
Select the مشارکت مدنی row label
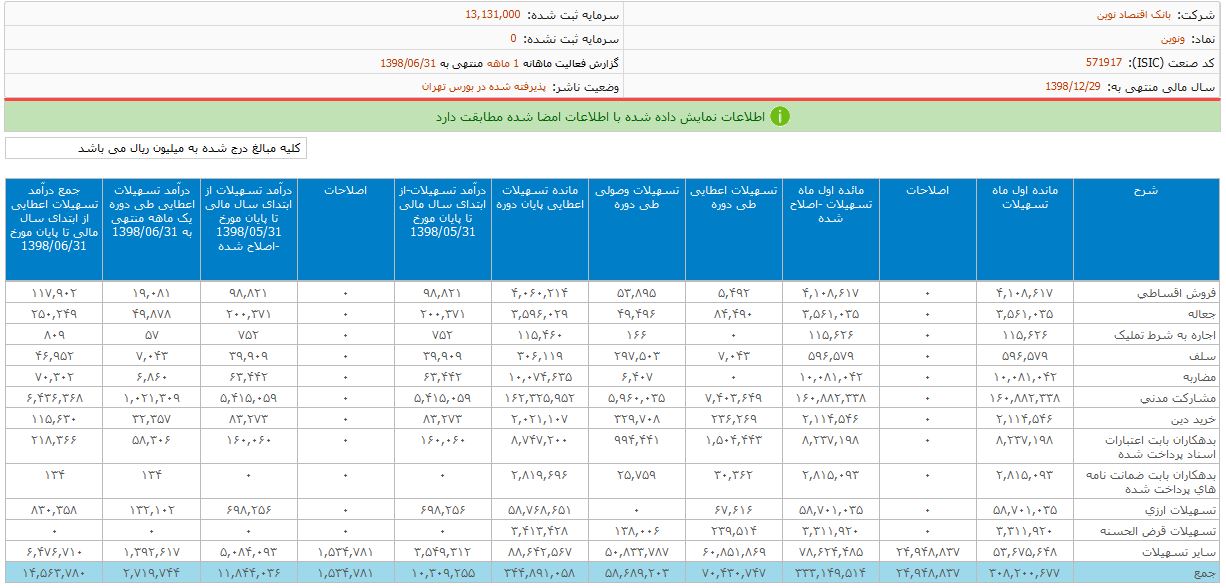1181,398
